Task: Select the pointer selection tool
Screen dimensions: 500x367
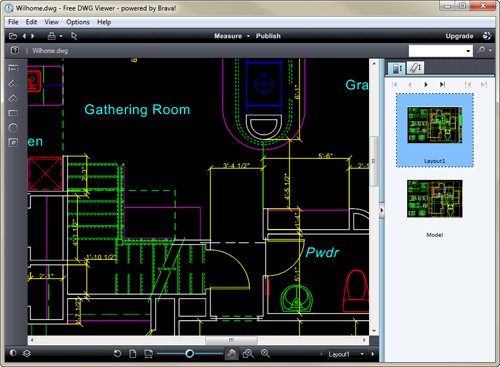Action: pos(74,36)
